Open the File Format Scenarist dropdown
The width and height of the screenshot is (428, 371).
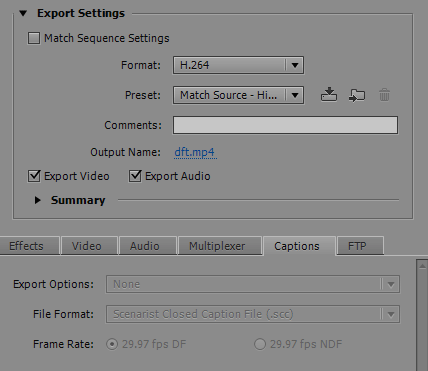[x=253, y=314]
